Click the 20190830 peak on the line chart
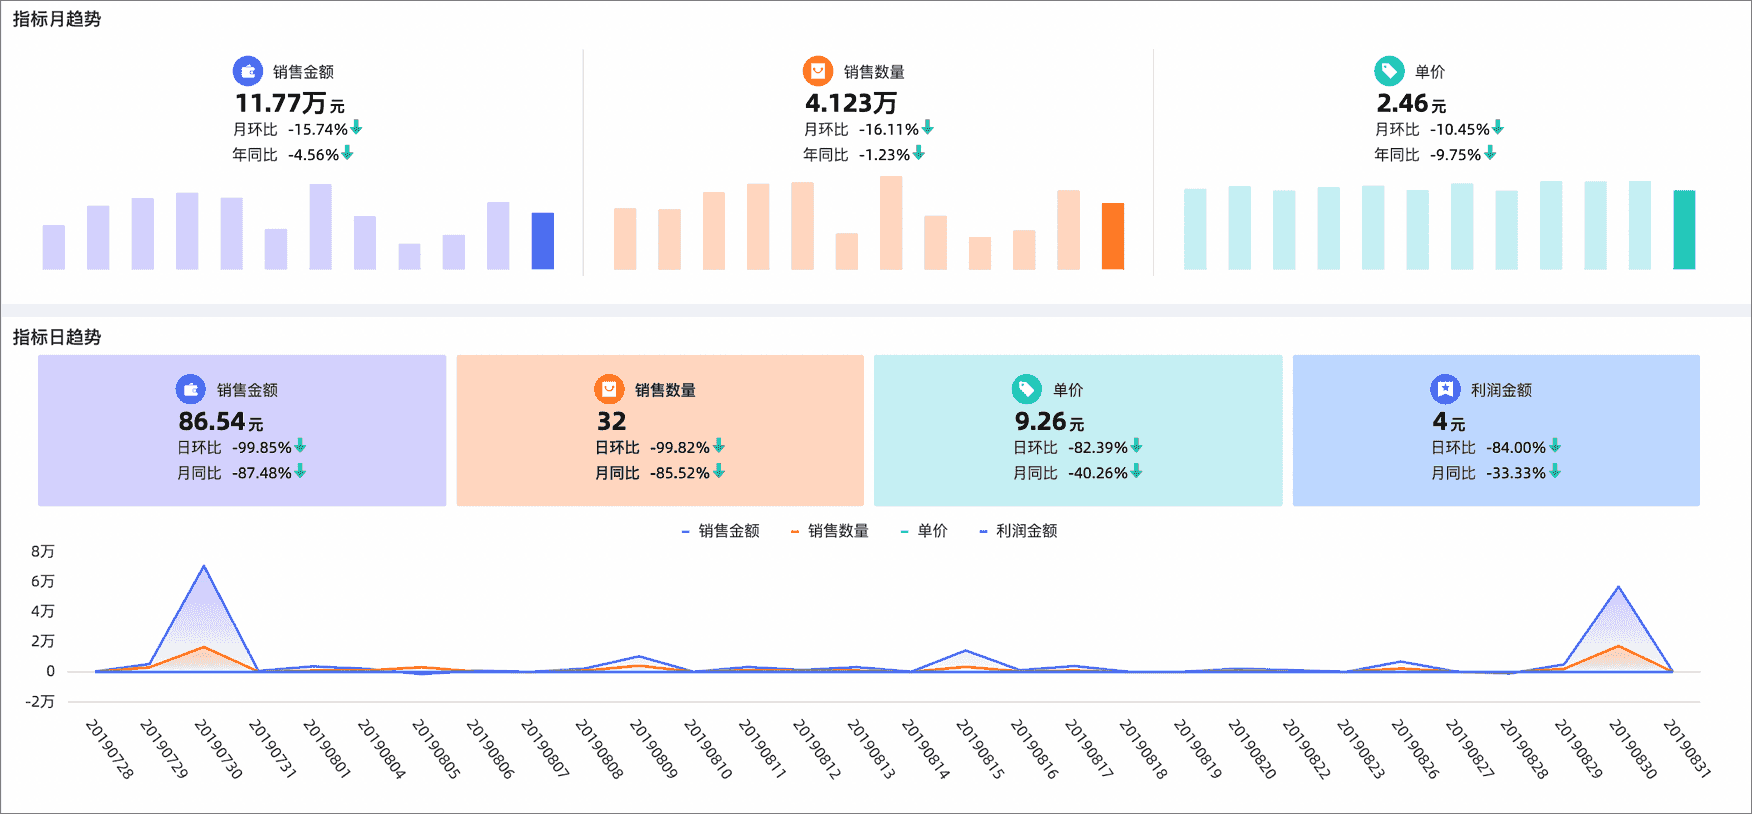Viewport: 1752px width, 814px height. click(x=1618, y=587)
